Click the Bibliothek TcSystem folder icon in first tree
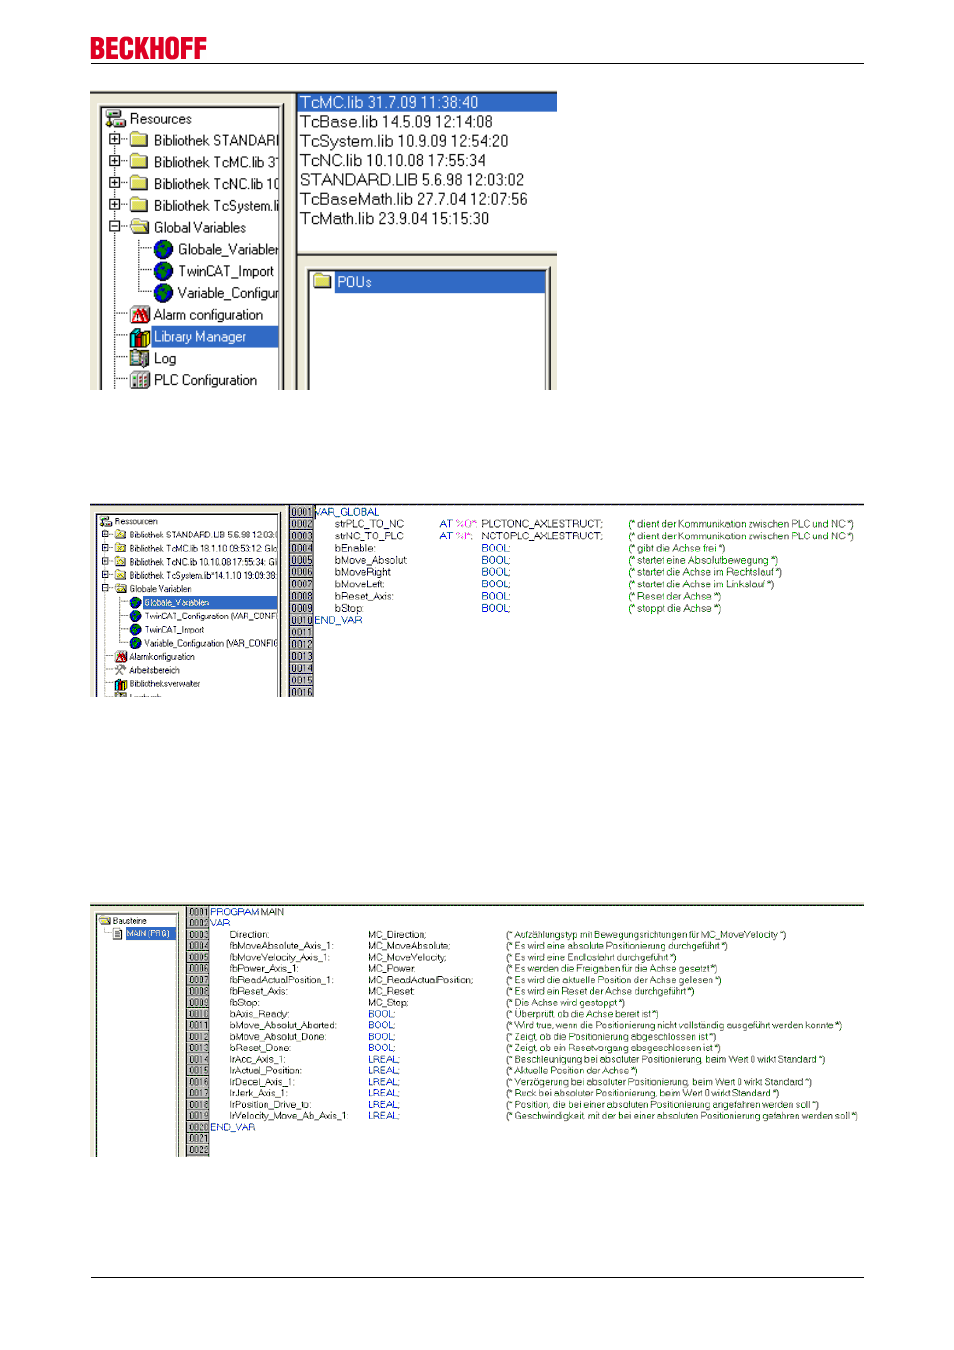Viewport: 954px width, 1350px height. [x=139, y=206]
